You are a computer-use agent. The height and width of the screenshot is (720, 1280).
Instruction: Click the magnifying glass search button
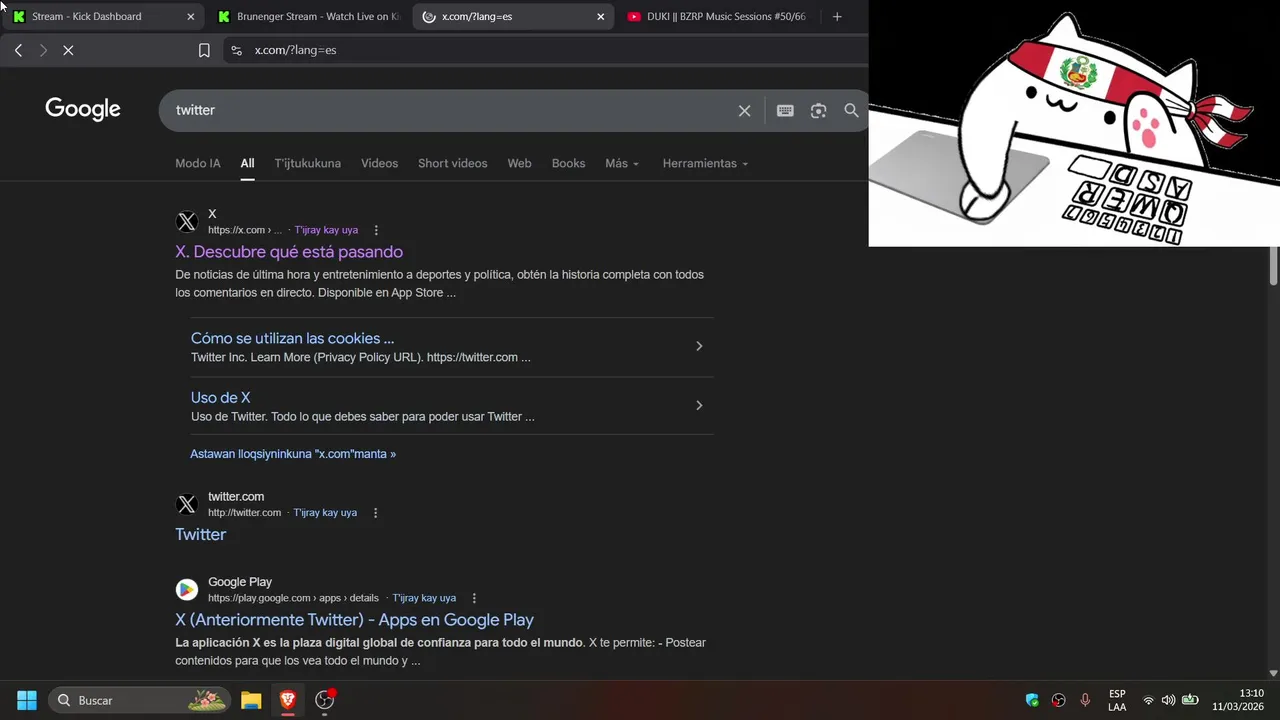pyautogui.click(x=851, y=111)
